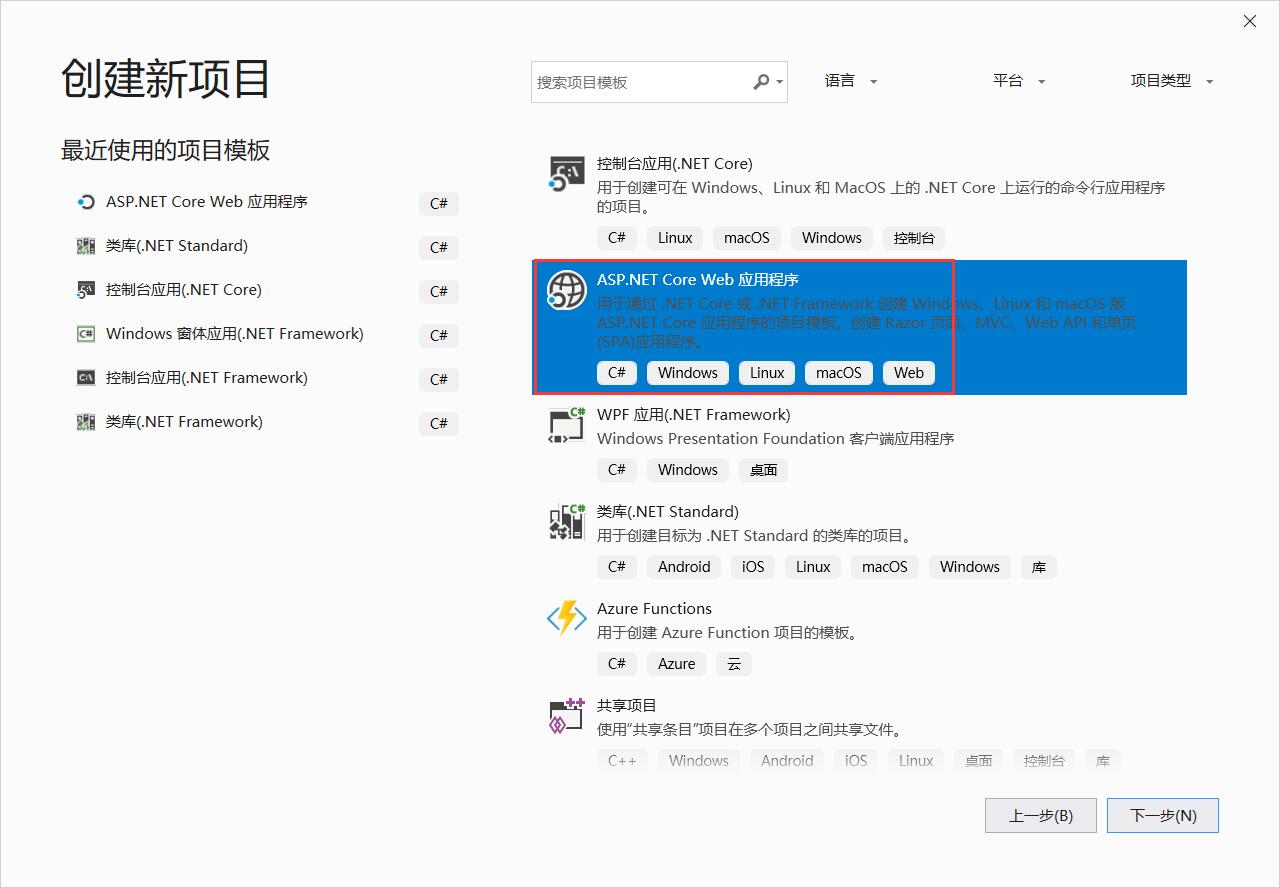Image resolution: width=1280 pixels, height=888 pixels.
Task: Click recent console app (.NET Framework) icon
Action: pos(86,378)
